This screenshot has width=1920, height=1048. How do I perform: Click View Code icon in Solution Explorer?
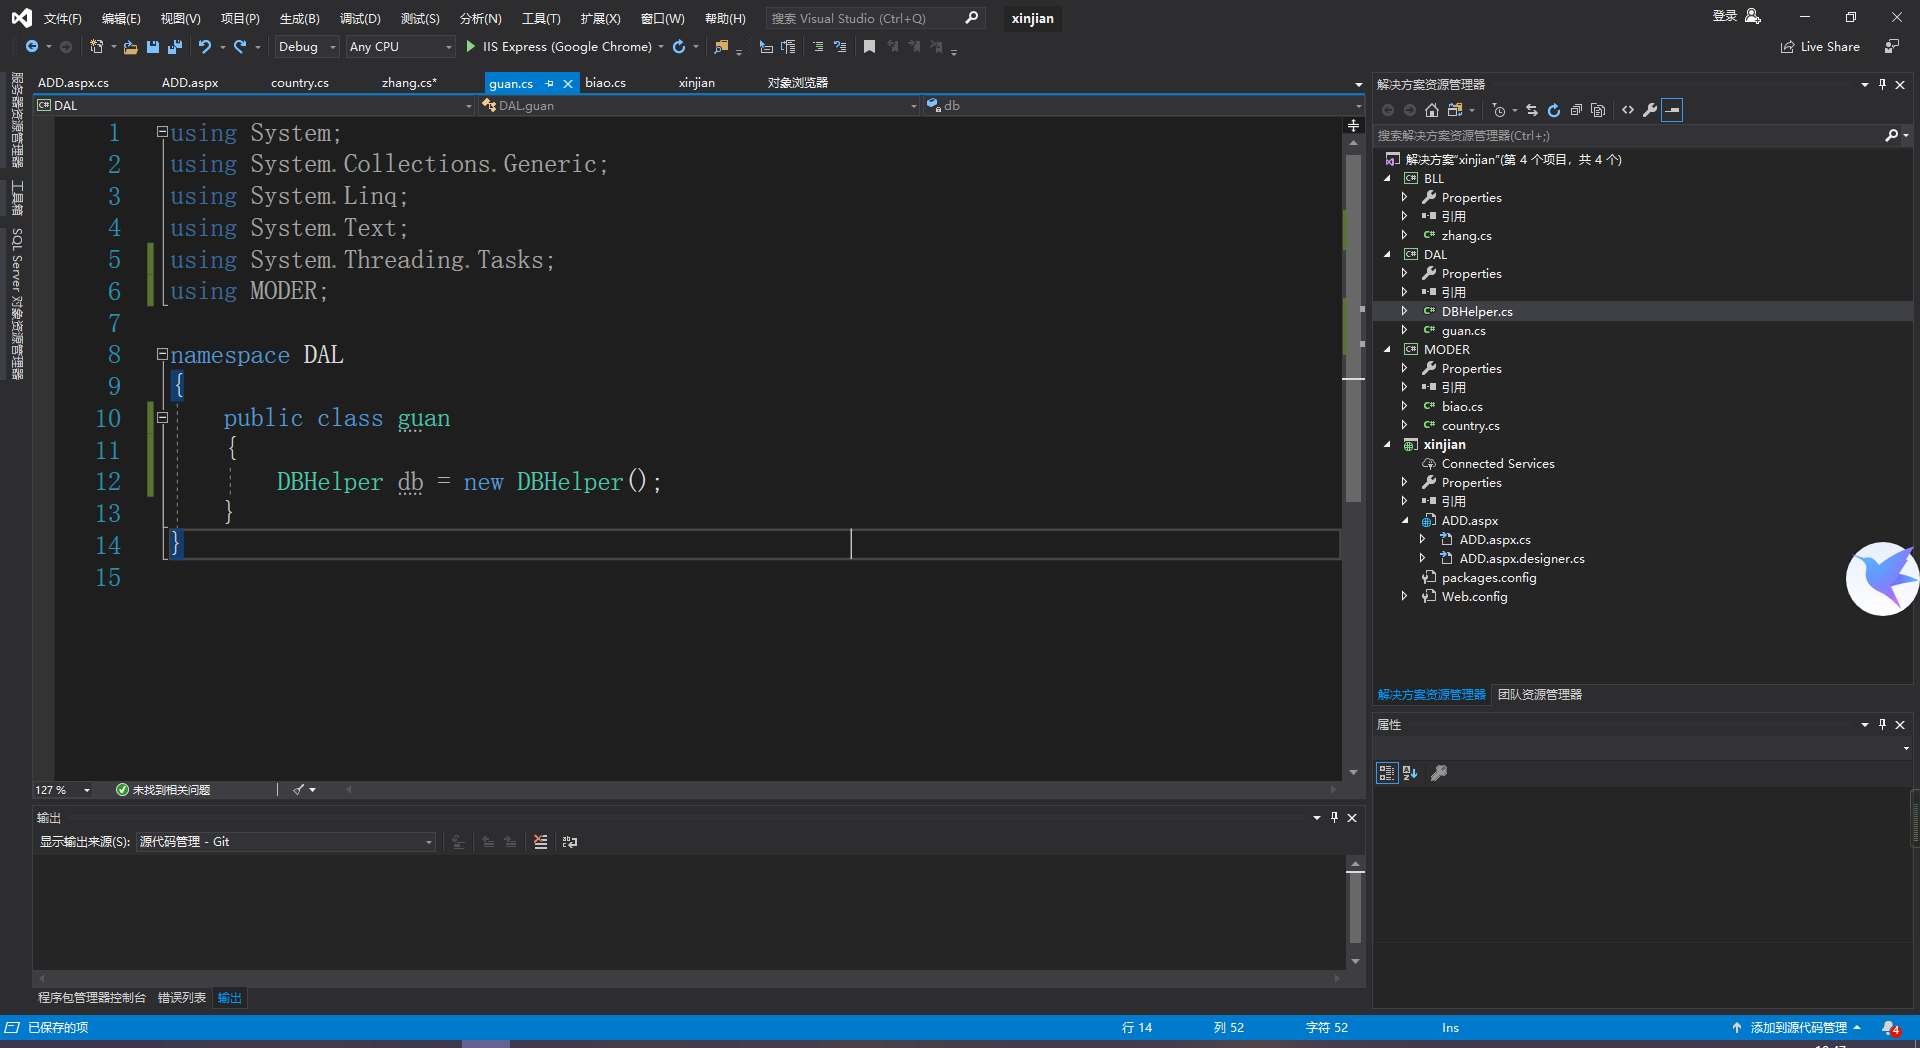pos(1628,110)
